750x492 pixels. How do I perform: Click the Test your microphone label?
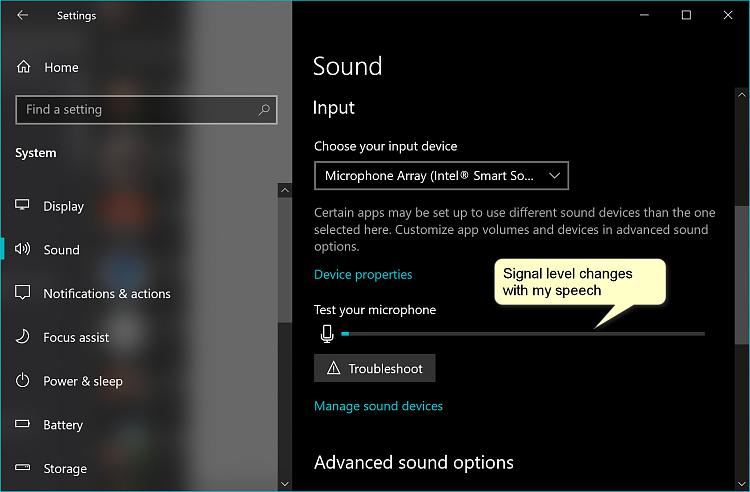point(375,310)
